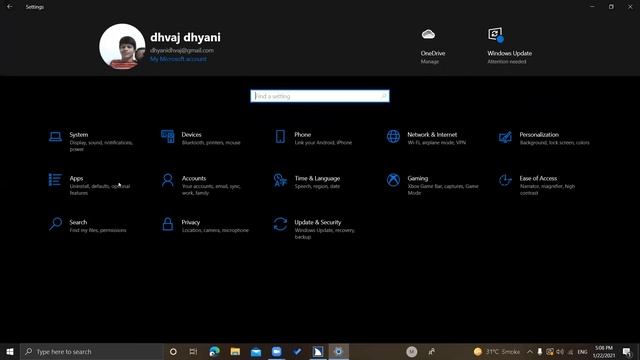640x360 pixels.
Task: Open the Phone settings icon
Action: coord(280,136)
